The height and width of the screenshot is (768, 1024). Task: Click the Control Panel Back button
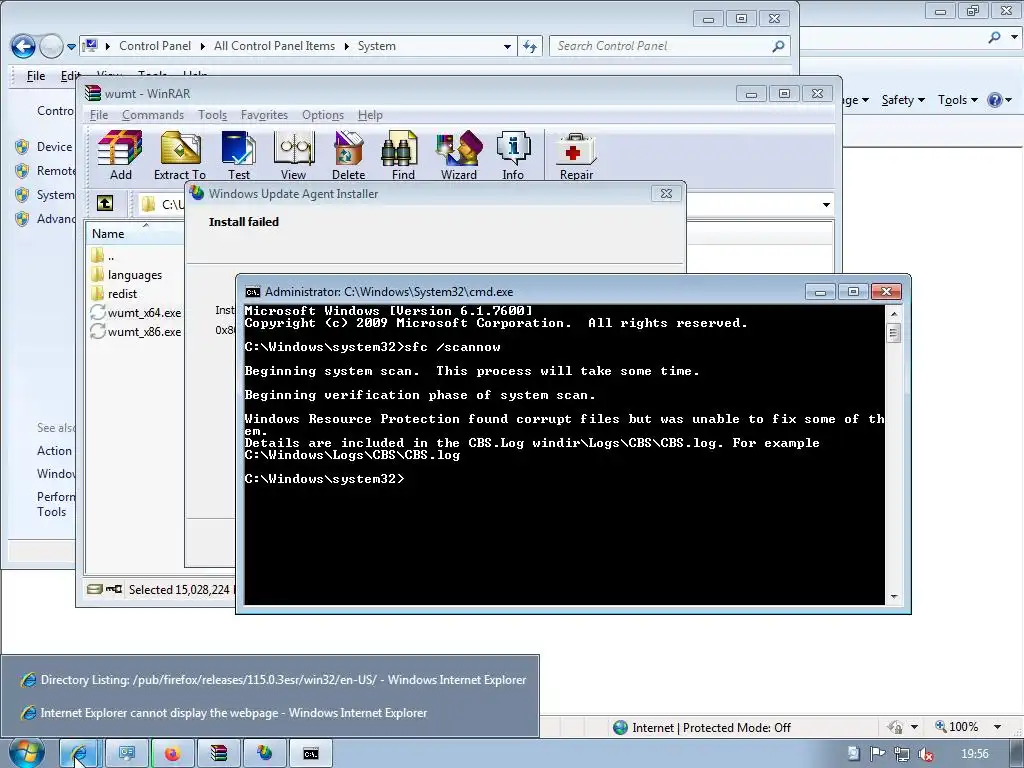point(24,46)
